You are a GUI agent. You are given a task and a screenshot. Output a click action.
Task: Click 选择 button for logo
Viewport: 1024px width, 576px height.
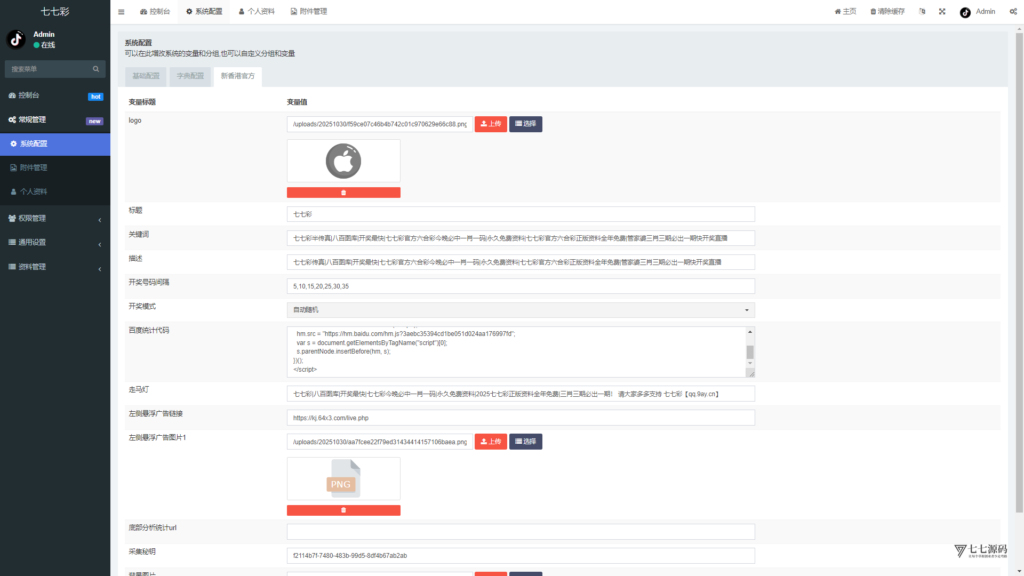[525, 124]
